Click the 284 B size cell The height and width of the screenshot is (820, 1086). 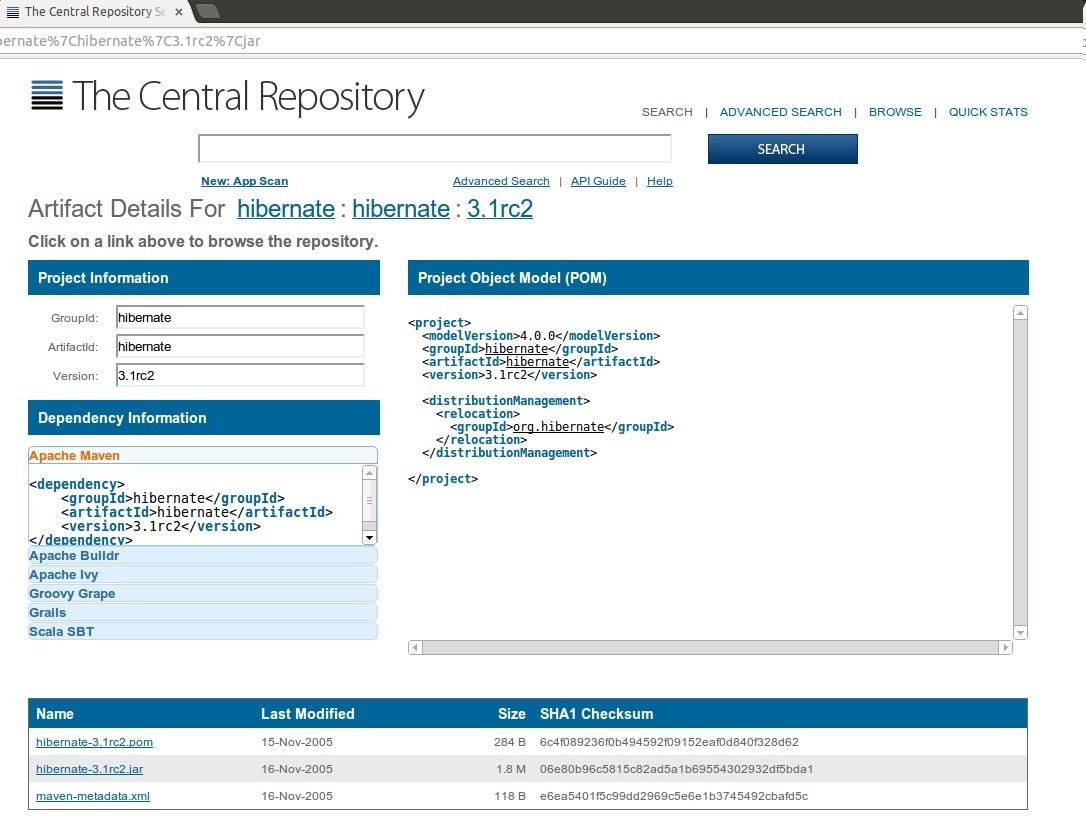pyautogui.click(x=510, y=742)
